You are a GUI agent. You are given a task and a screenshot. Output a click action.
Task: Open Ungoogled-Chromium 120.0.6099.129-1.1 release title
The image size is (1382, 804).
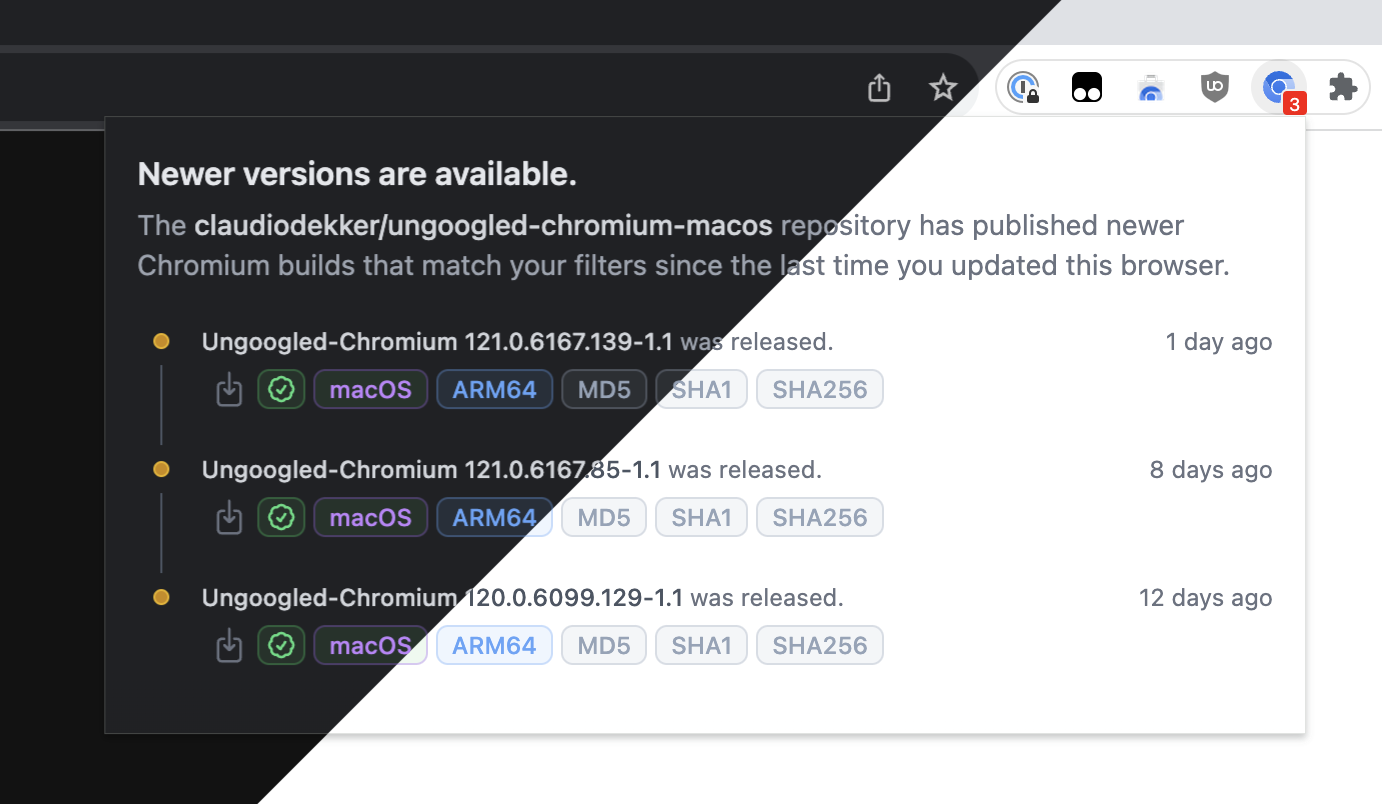pos(443,598)
